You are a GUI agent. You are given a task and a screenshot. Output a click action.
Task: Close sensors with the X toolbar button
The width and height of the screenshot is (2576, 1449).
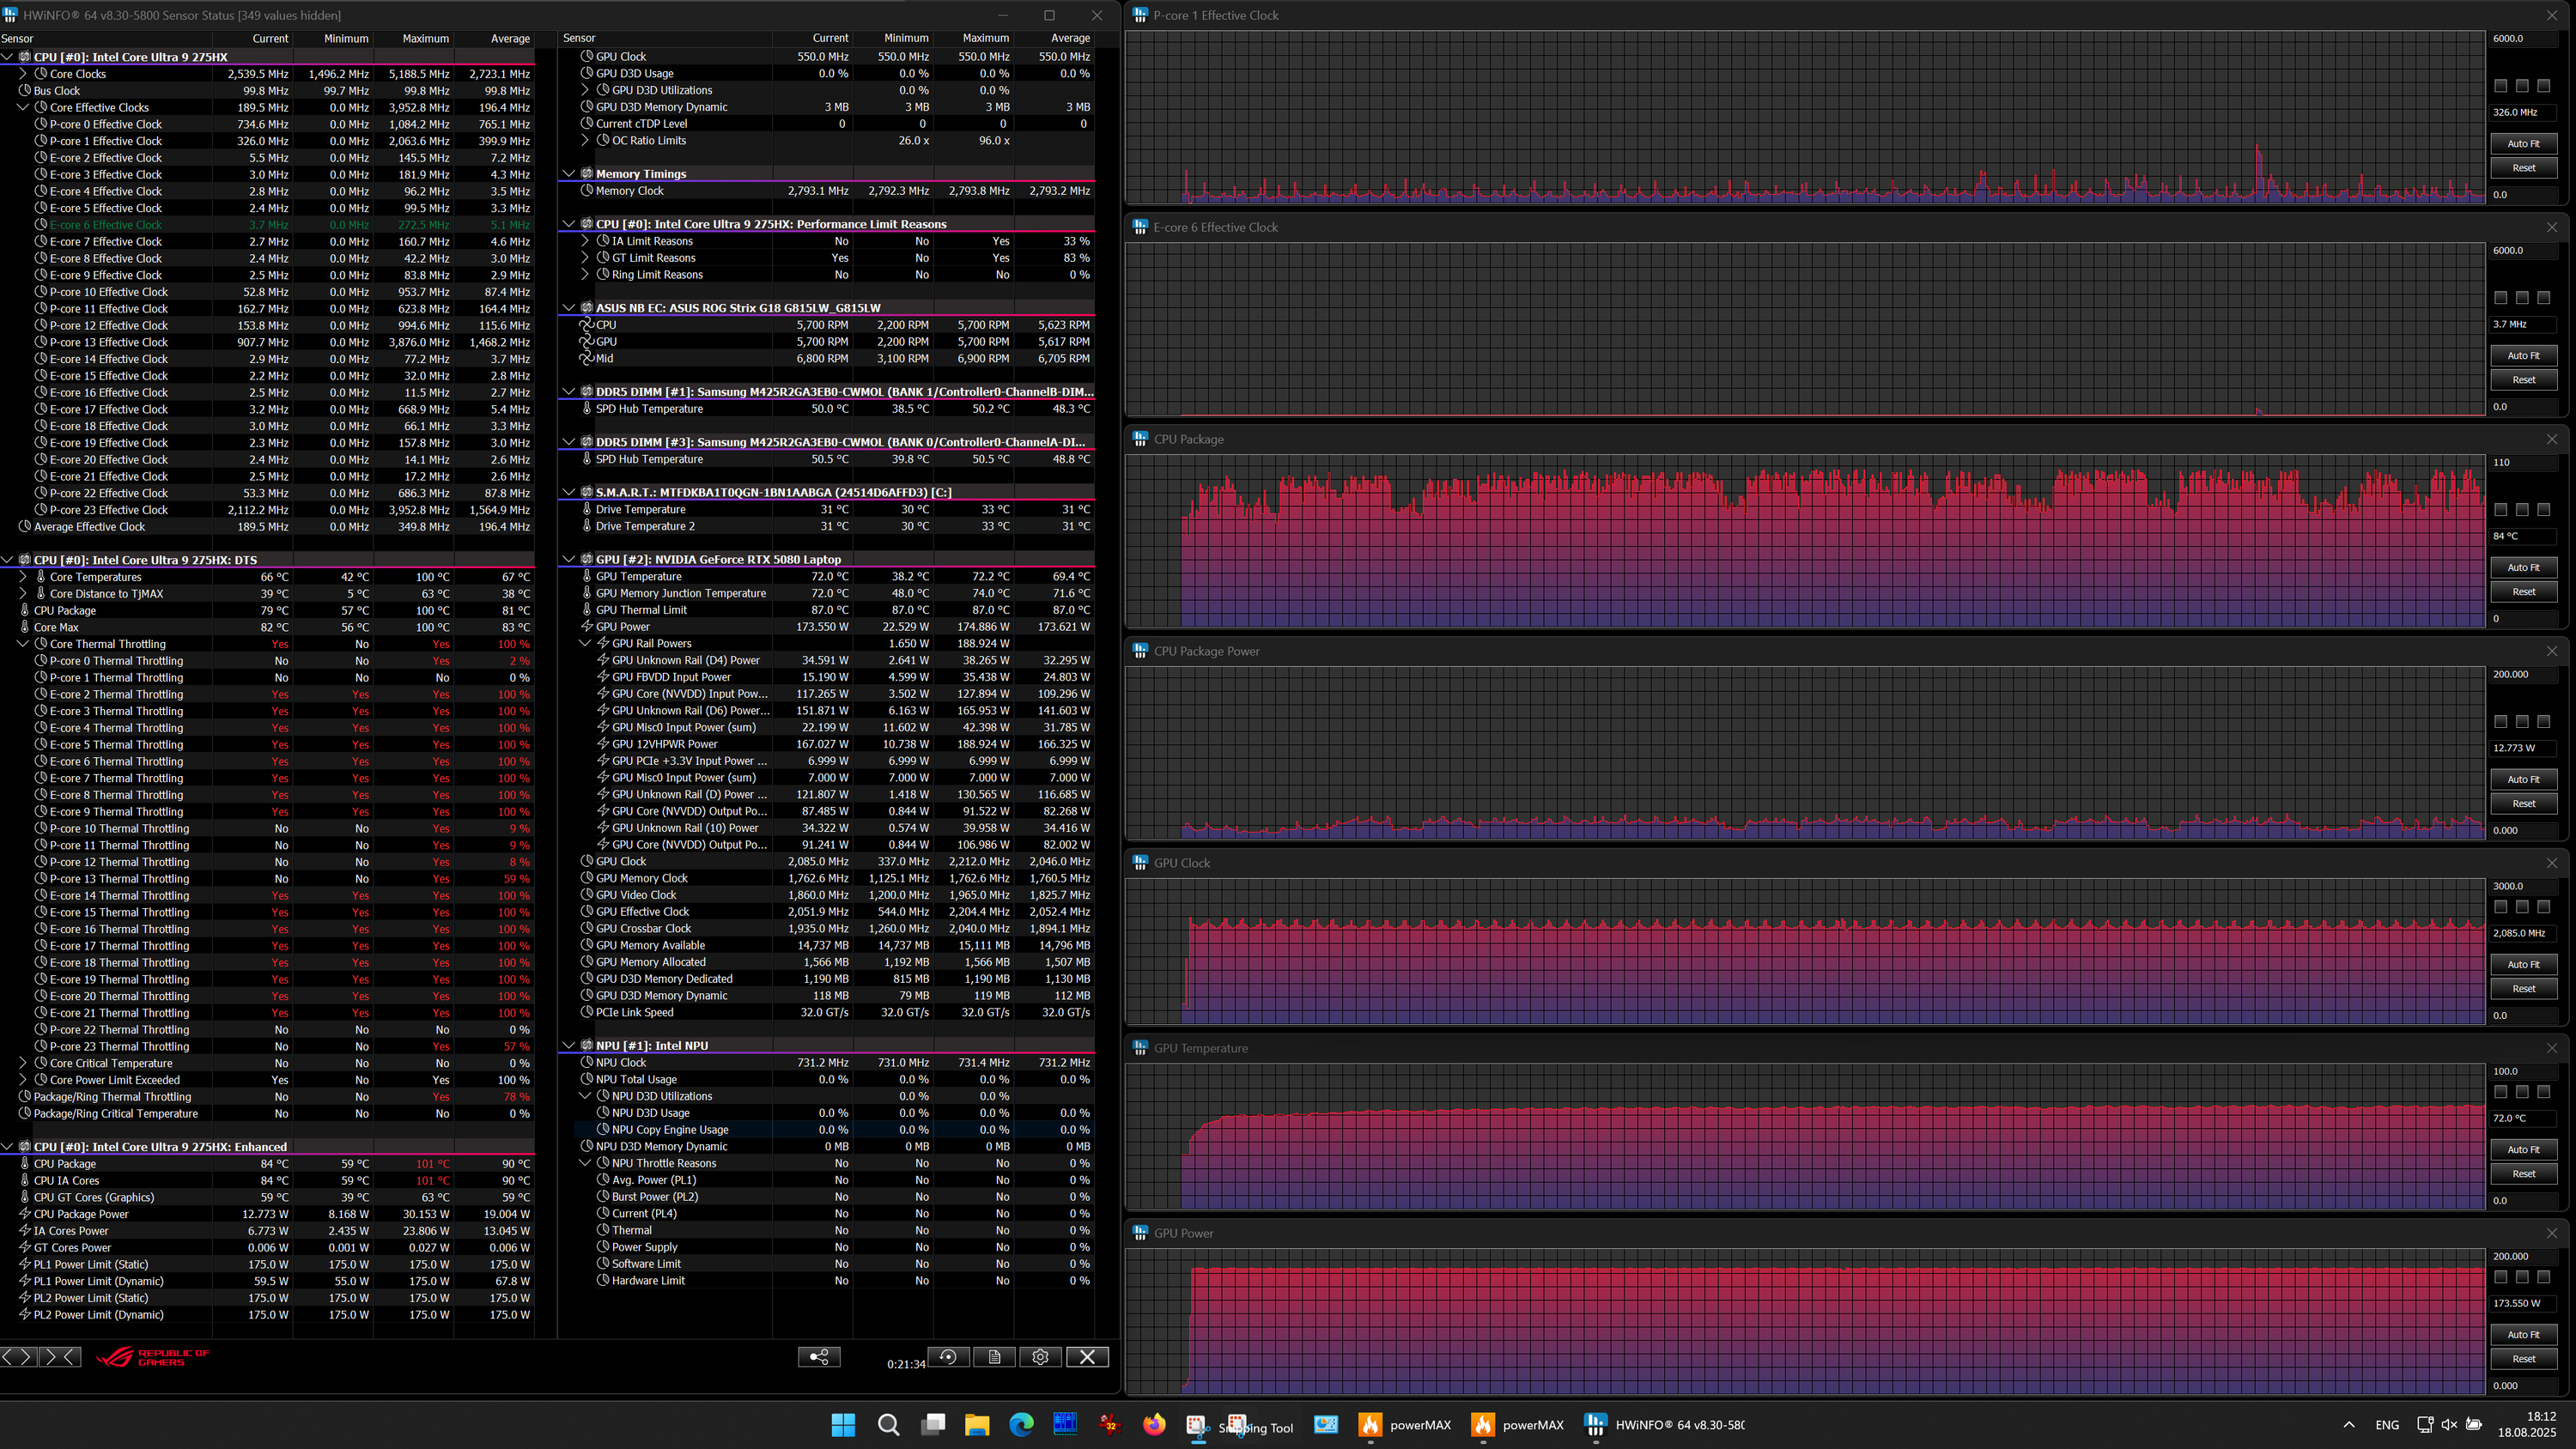pos(1087,1357)
